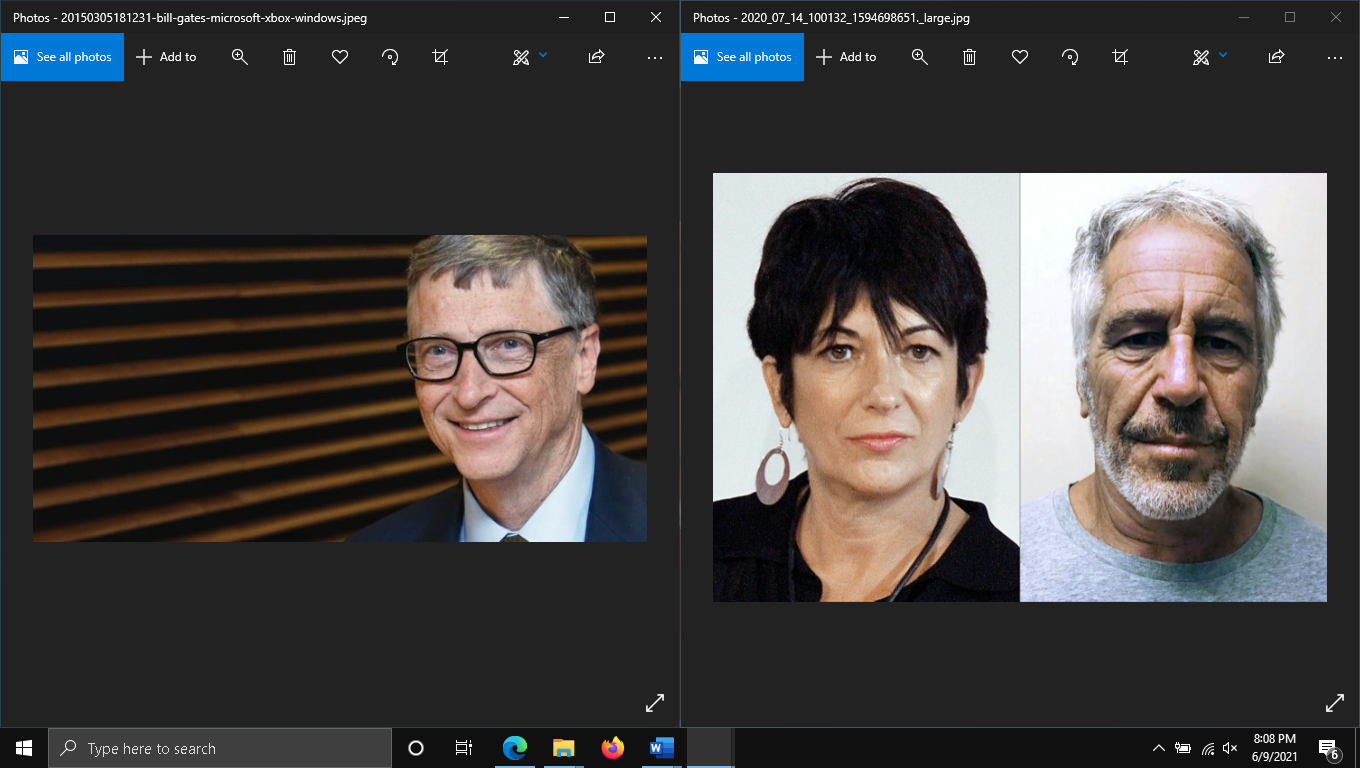Click the 2020_07_14_100132 large.jpg window title
1360x768 pixels.
[831, 18]
